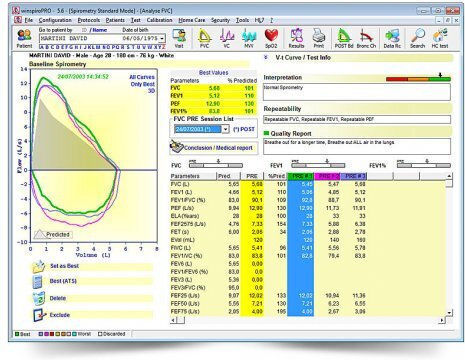Screen dimensions: 465x360
Task: Click table vertical scrollbar down arrow
Action: 449,313
